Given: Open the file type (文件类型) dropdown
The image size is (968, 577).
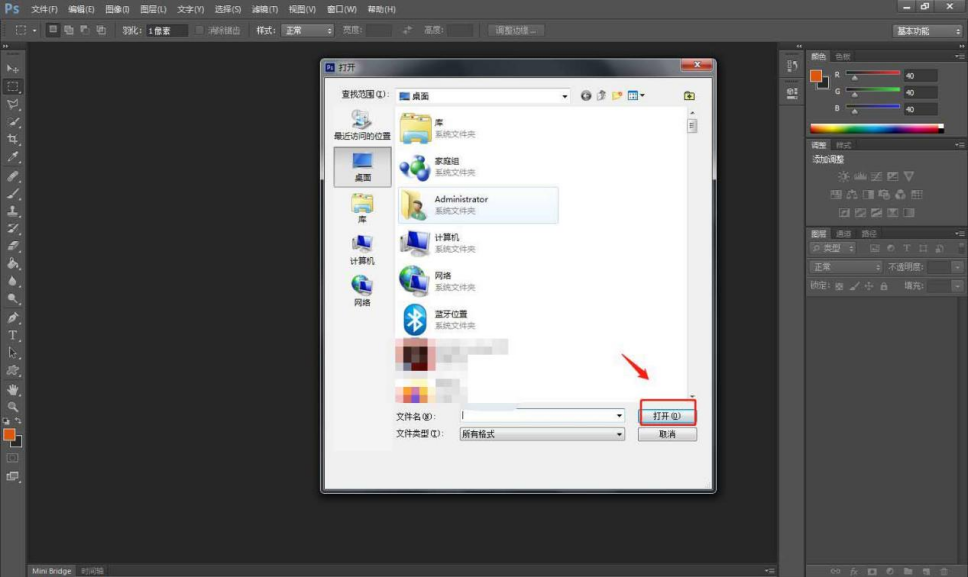Looking at the screenshot, I should pyautogui.click(x=619, y=435).
